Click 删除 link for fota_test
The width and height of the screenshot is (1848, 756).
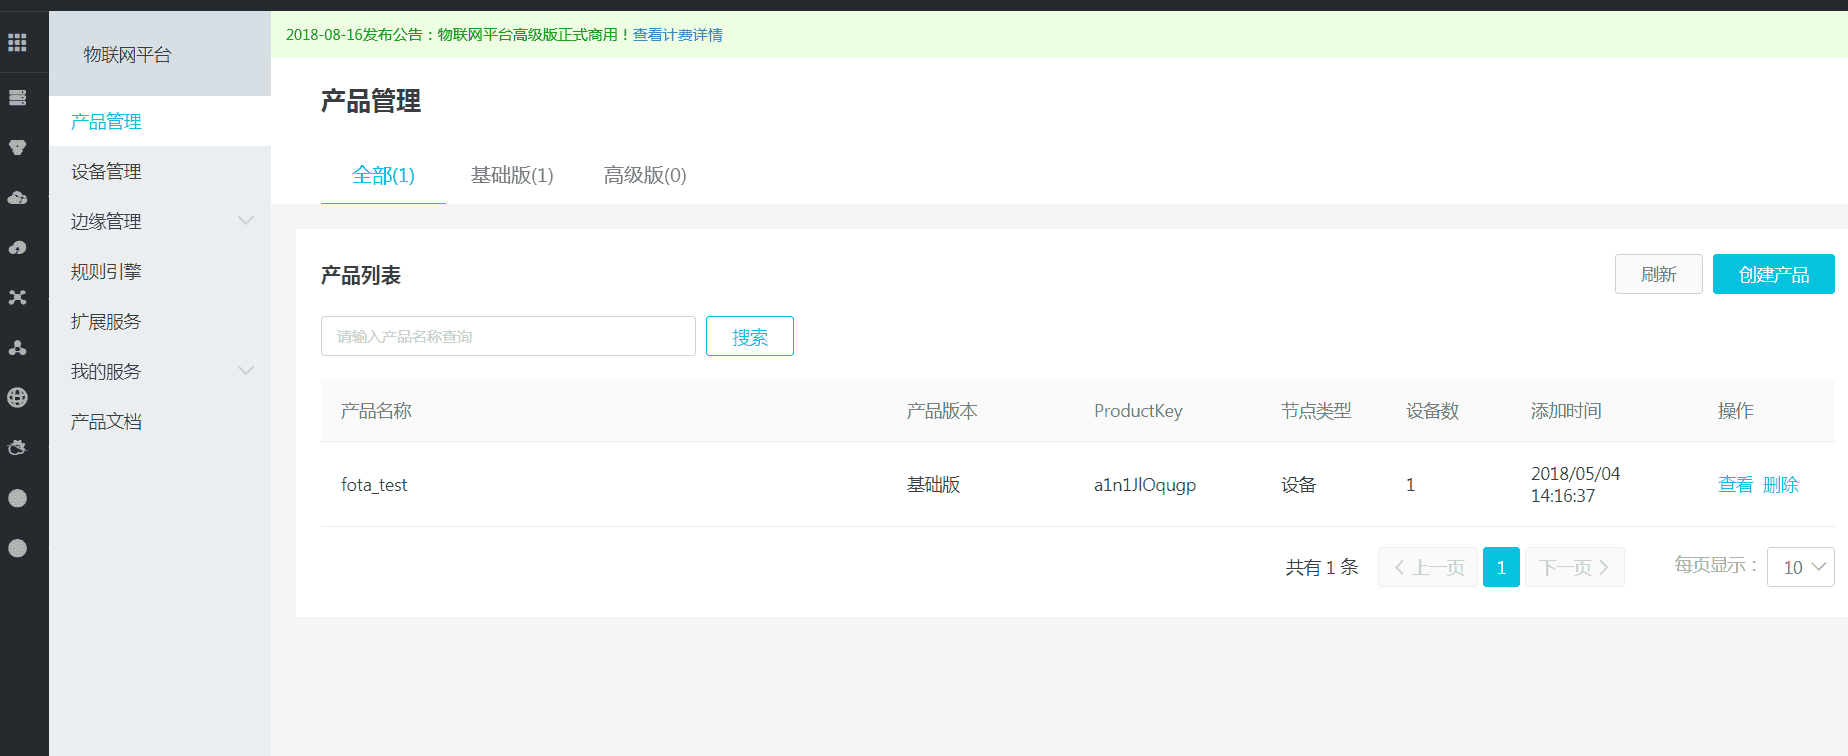(x=1780, y=485)
